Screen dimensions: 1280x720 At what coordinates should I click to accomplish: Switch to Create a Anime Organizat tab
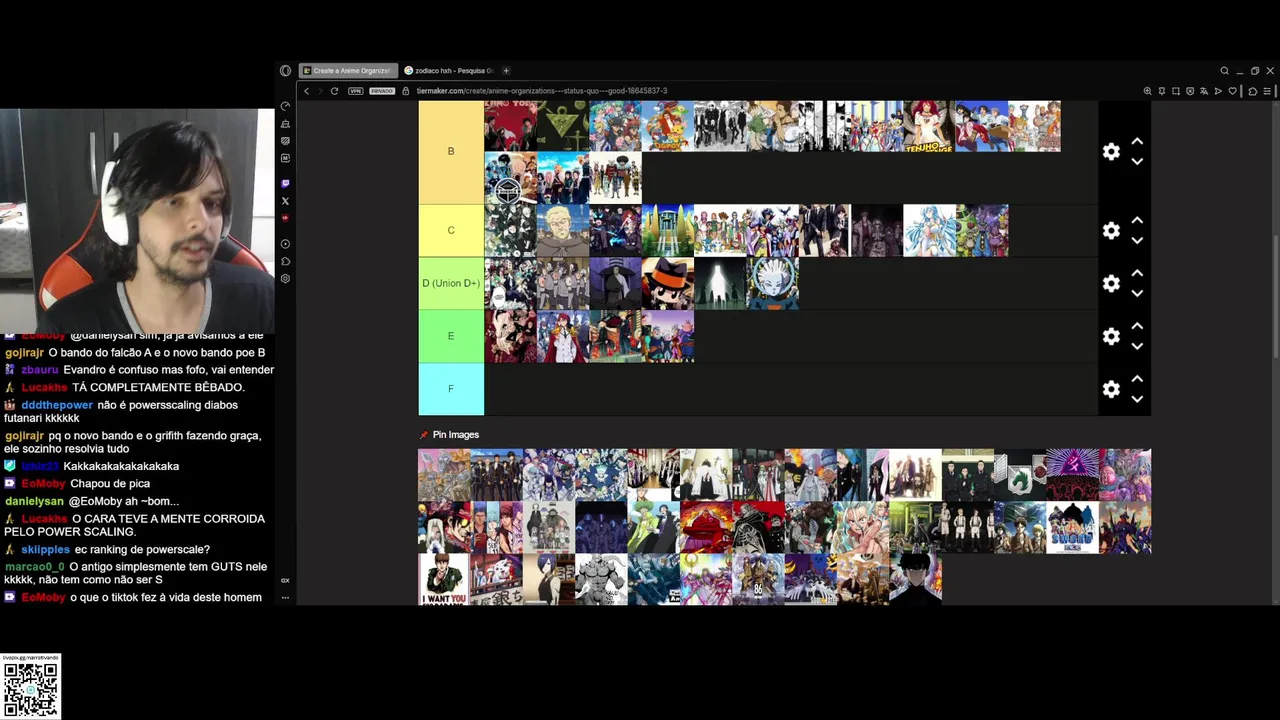tap(348, 71)
